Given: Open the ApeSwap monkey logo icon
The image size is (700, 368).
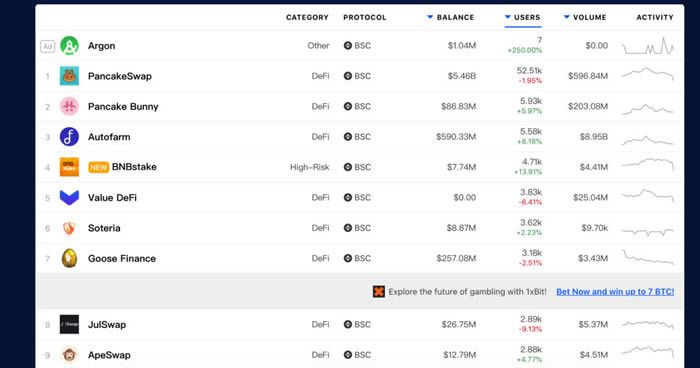Looking at the screenshot, I should point(69,355).
